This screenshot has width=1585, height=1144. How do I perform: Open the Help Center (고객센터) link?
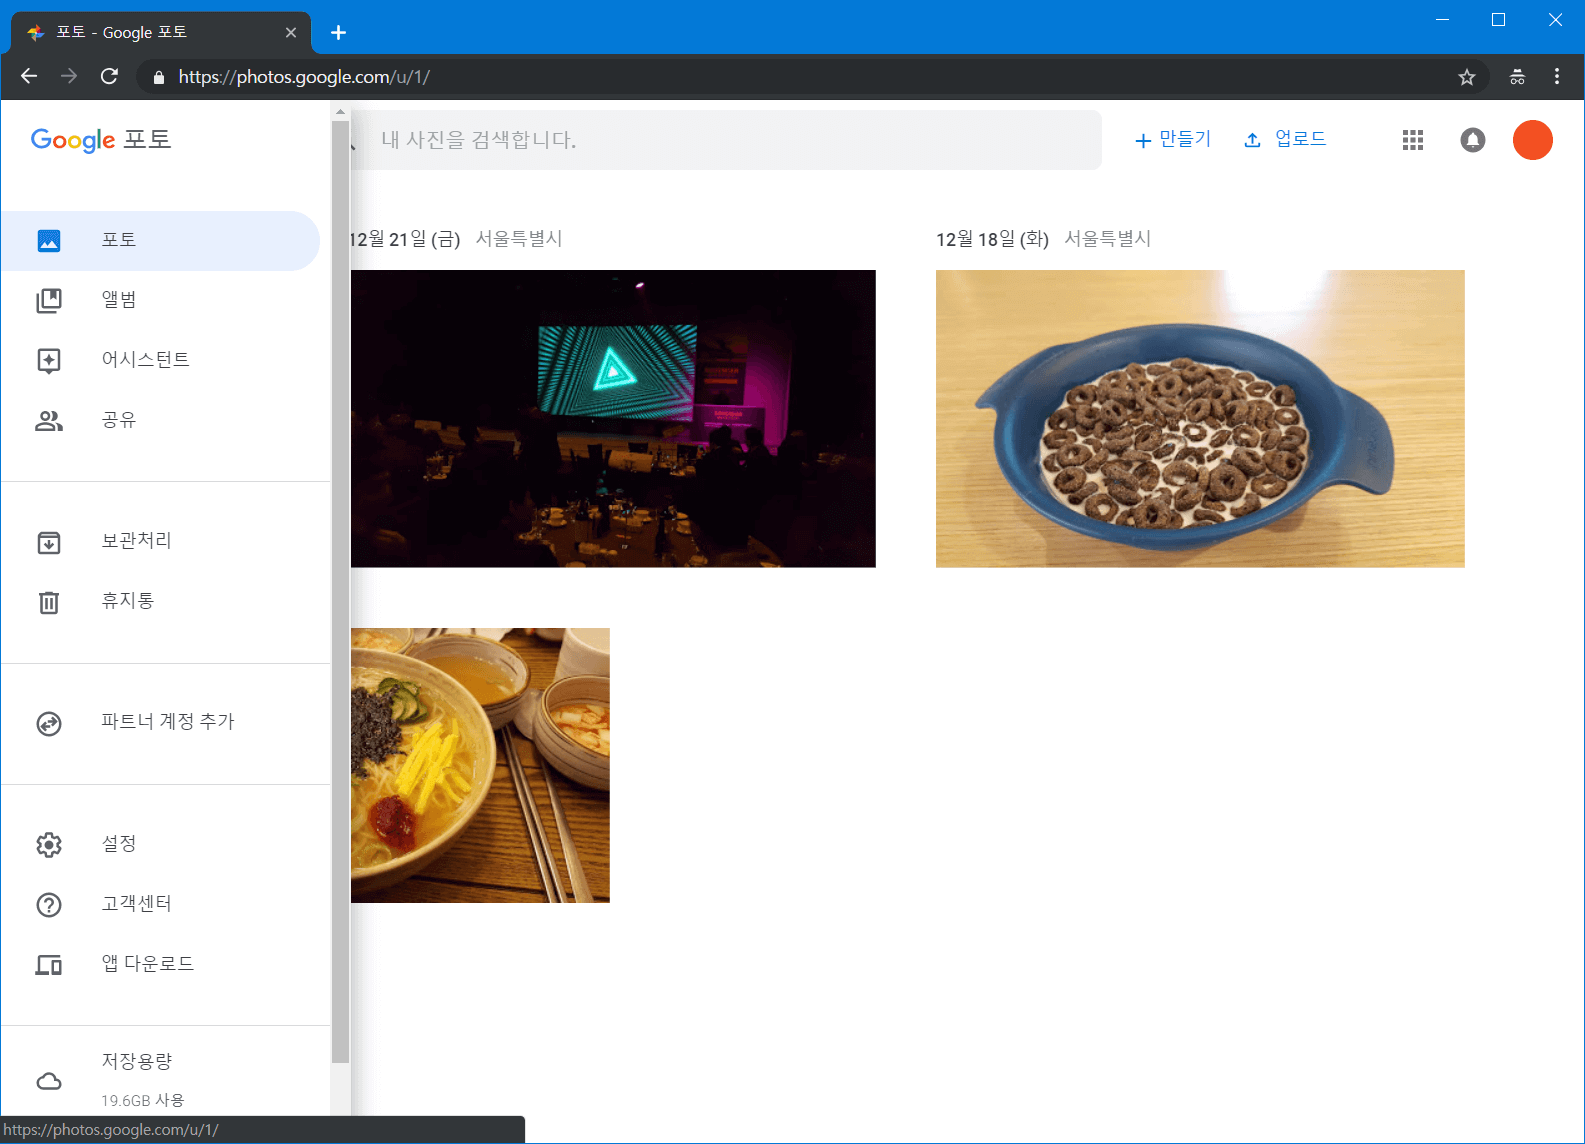(x=136, y=904)
